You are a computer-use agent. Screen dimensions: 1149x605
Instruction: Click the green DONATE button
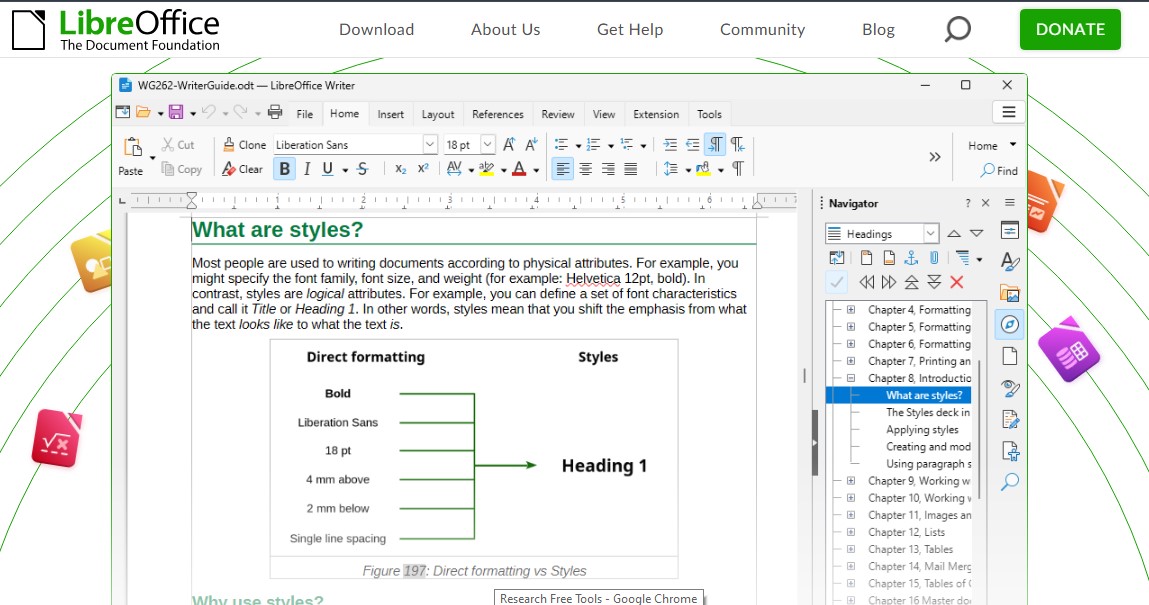click(1070, 29)
